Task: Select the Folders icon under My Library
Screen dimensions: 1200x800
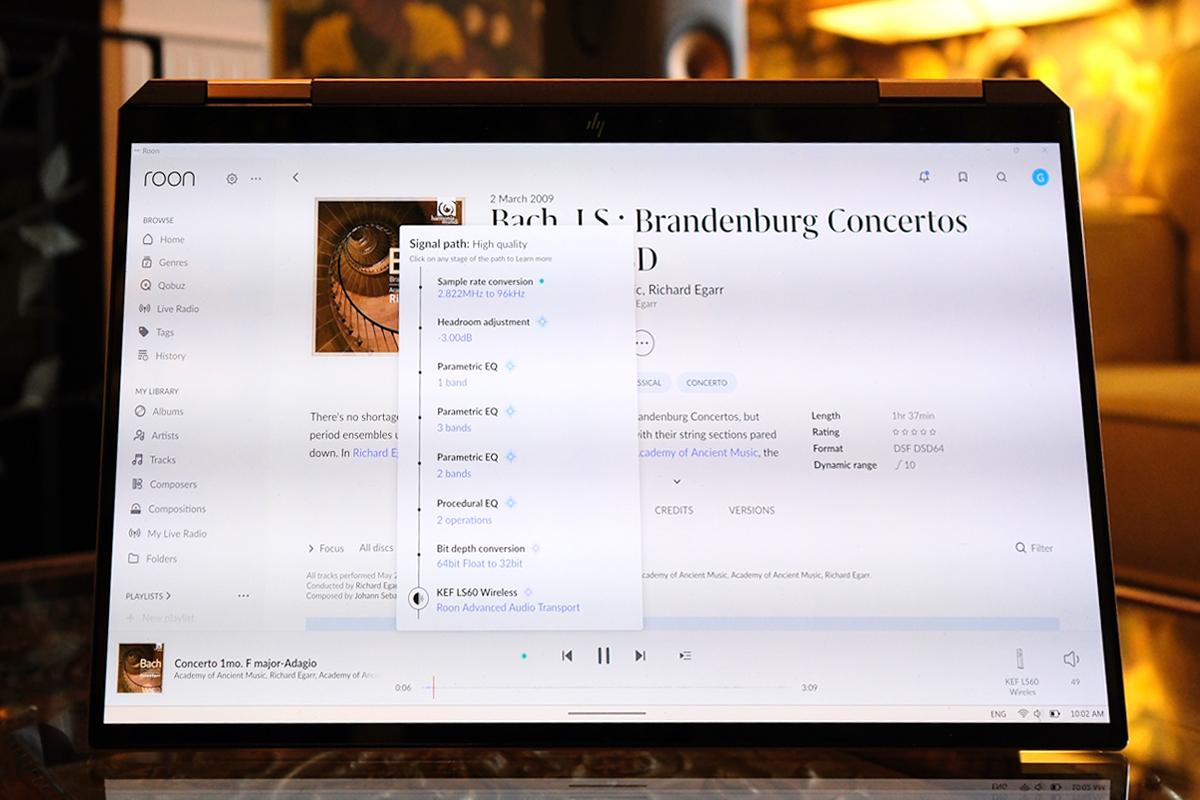Action: point(135,559)
